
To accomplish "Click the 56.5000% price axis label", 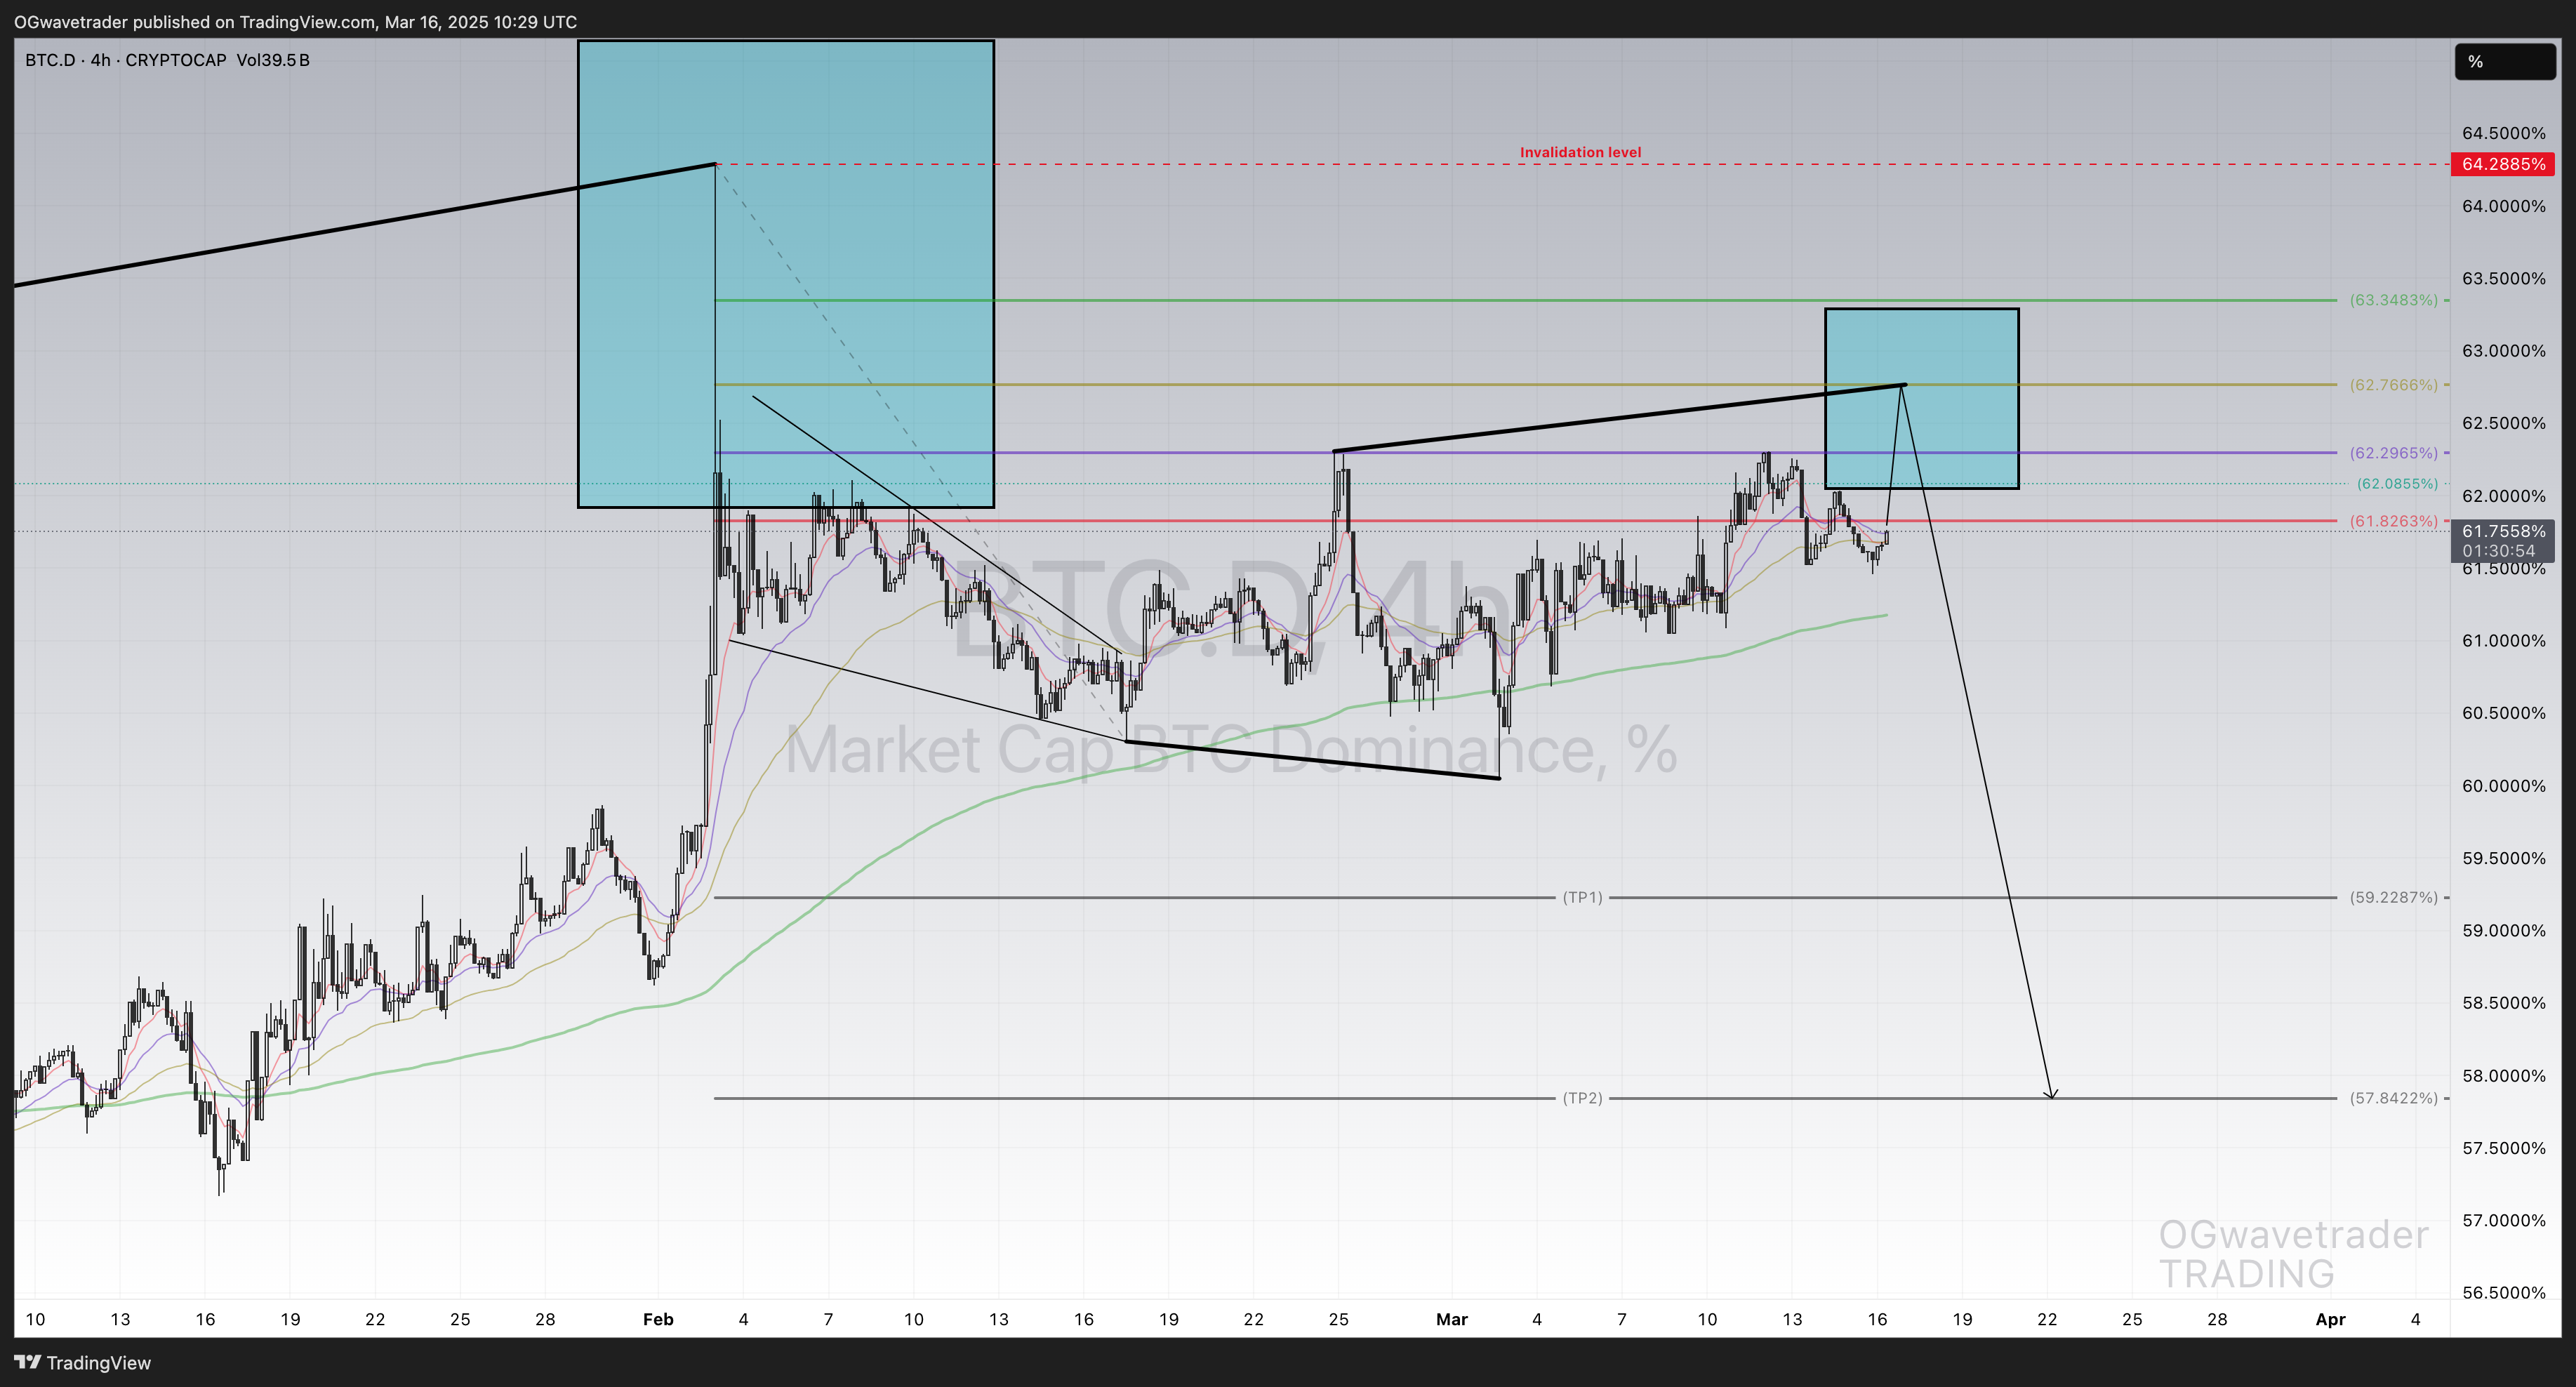I will coord(2503,1293).
